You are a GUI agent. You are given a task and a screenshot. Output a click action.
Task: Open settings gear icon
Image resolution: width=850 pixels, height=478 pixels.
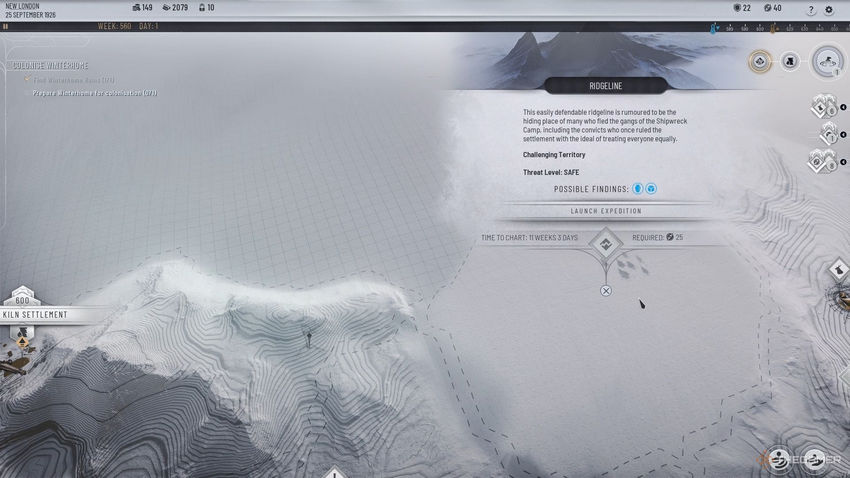[829, 9]
